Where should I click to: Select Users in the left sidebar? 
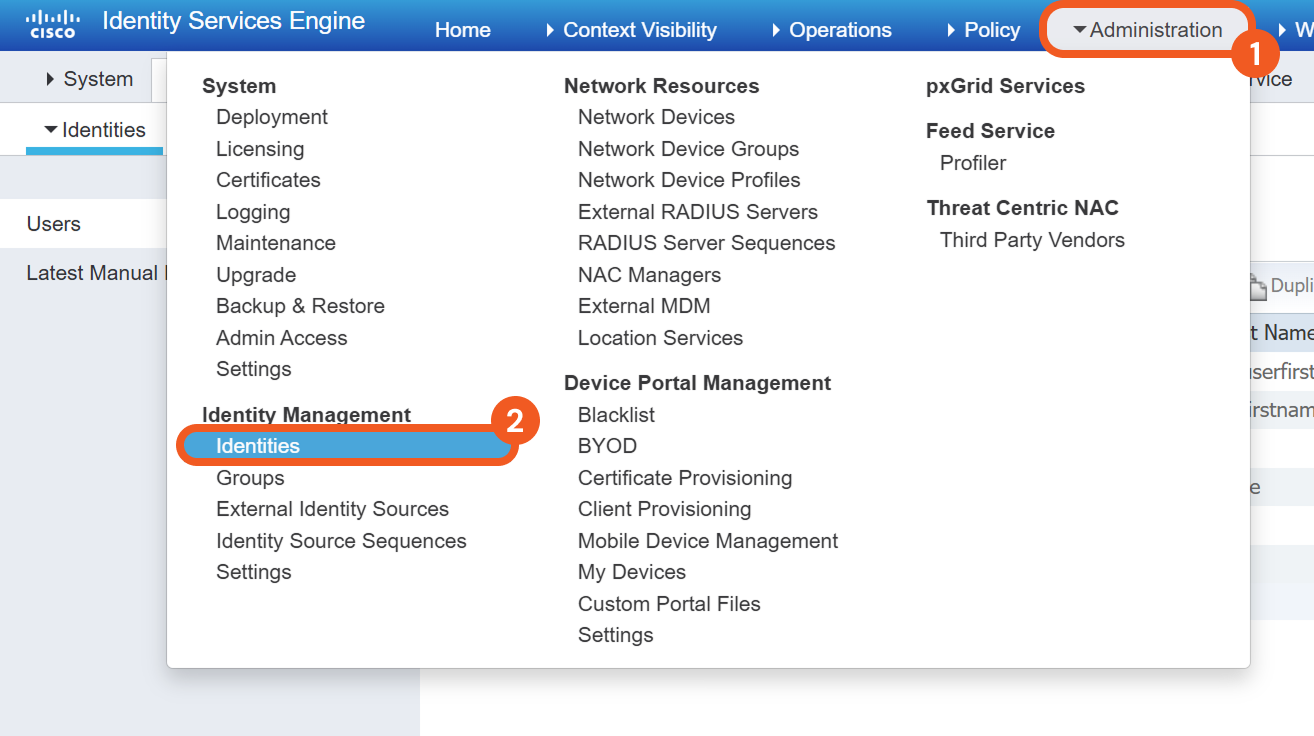[54, 224]
